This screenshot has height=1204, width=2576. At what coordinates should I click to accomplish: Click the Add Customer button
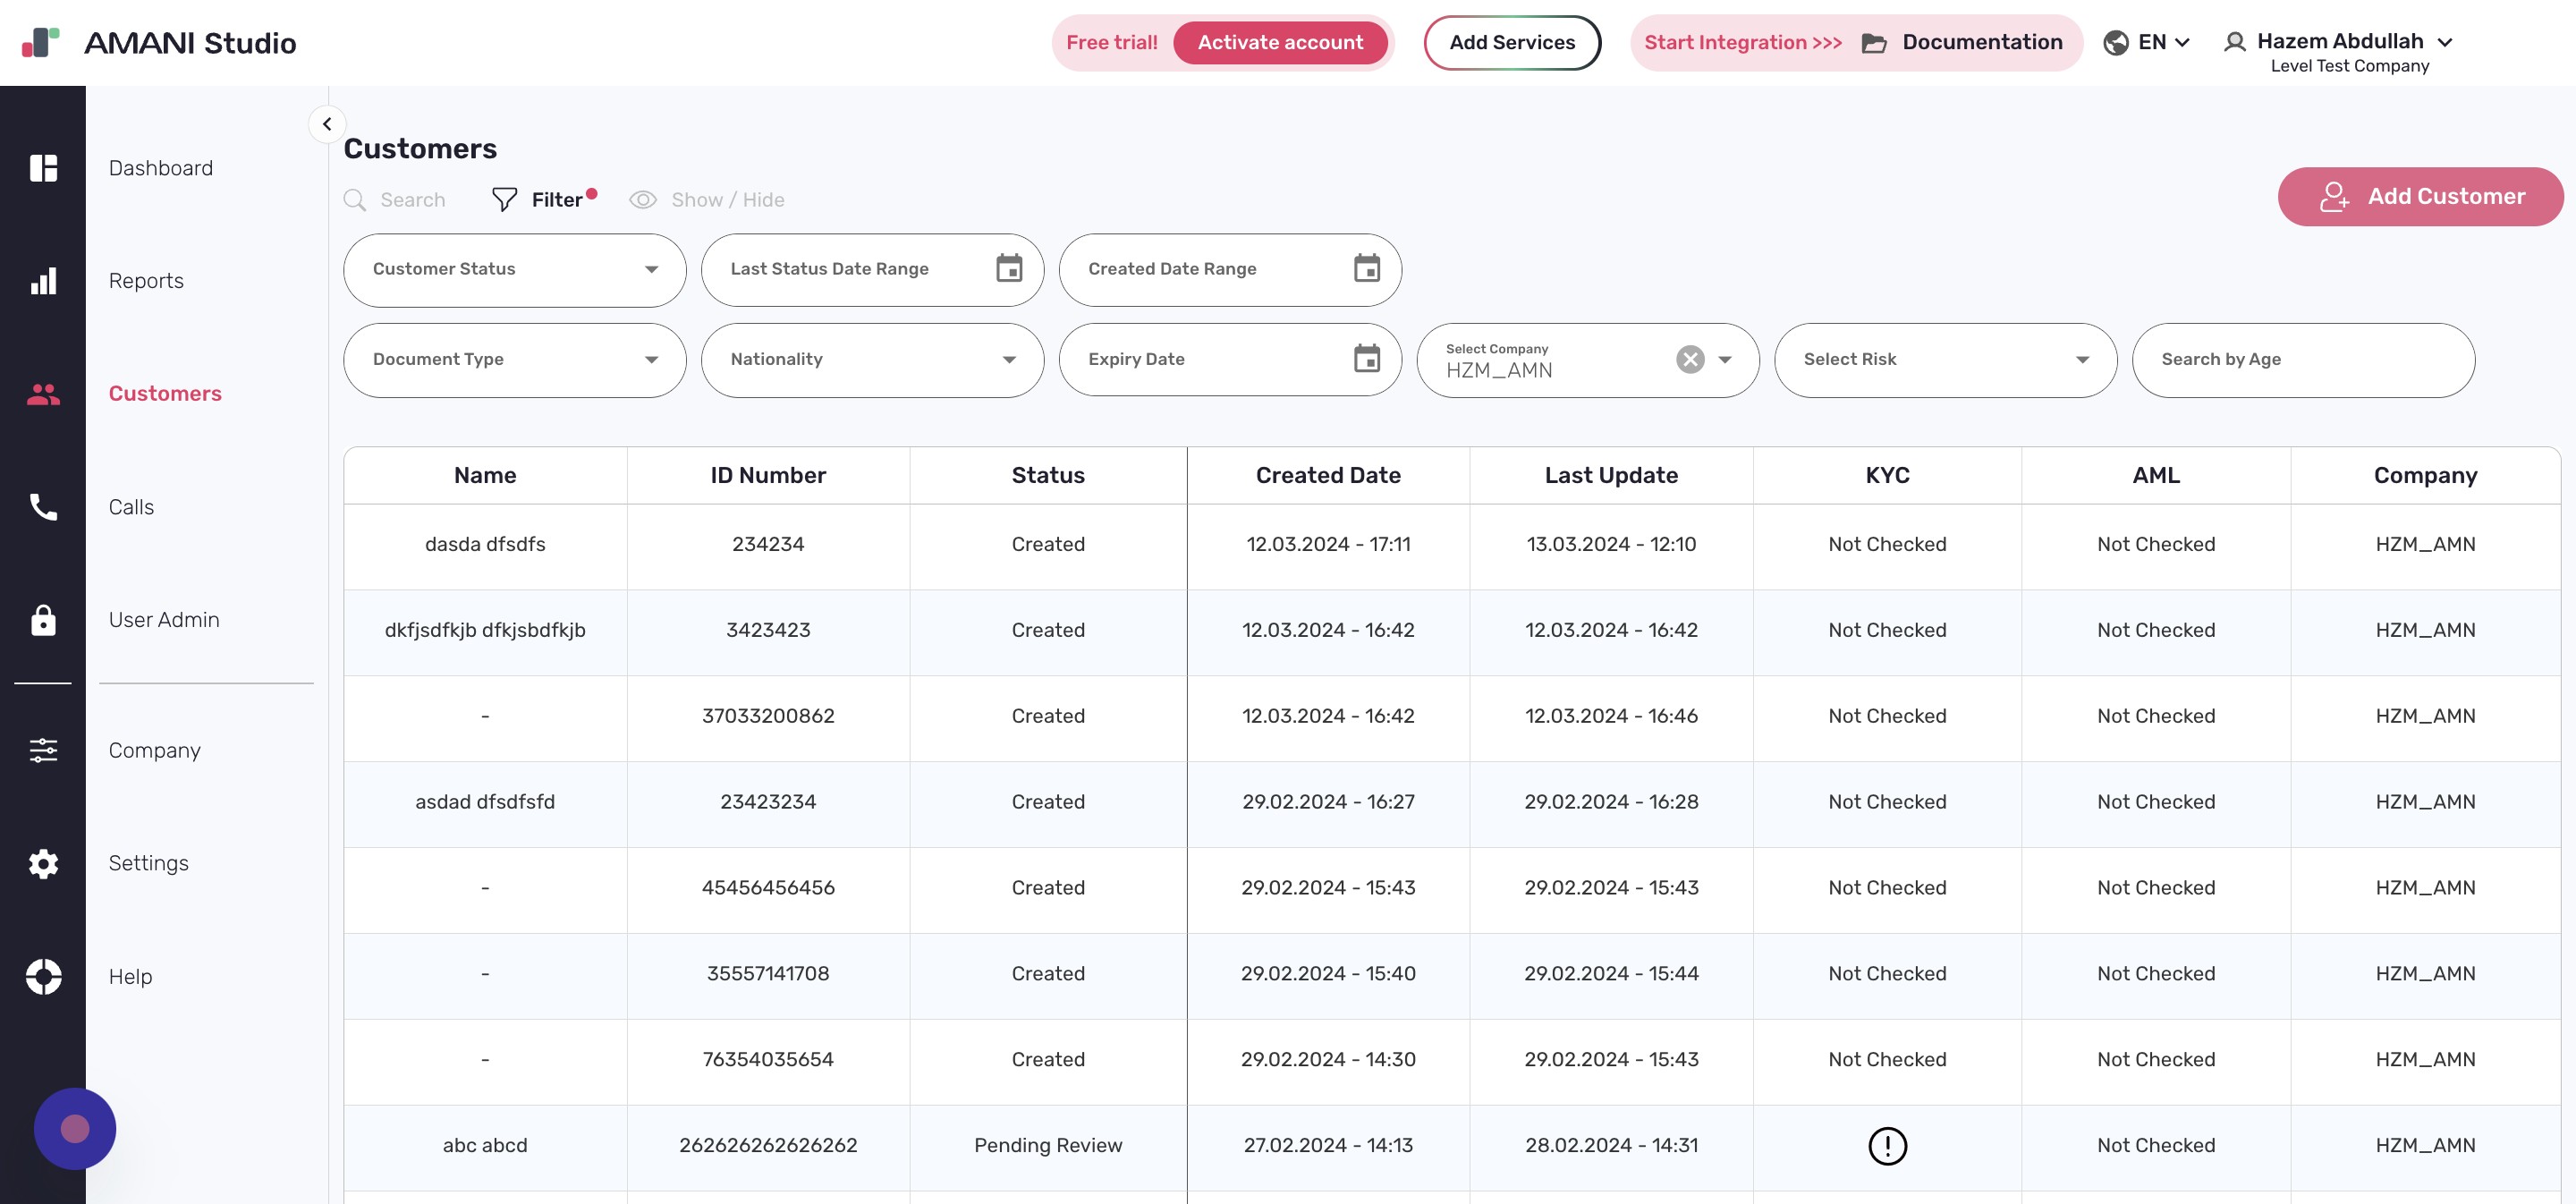click(2419, 196)
